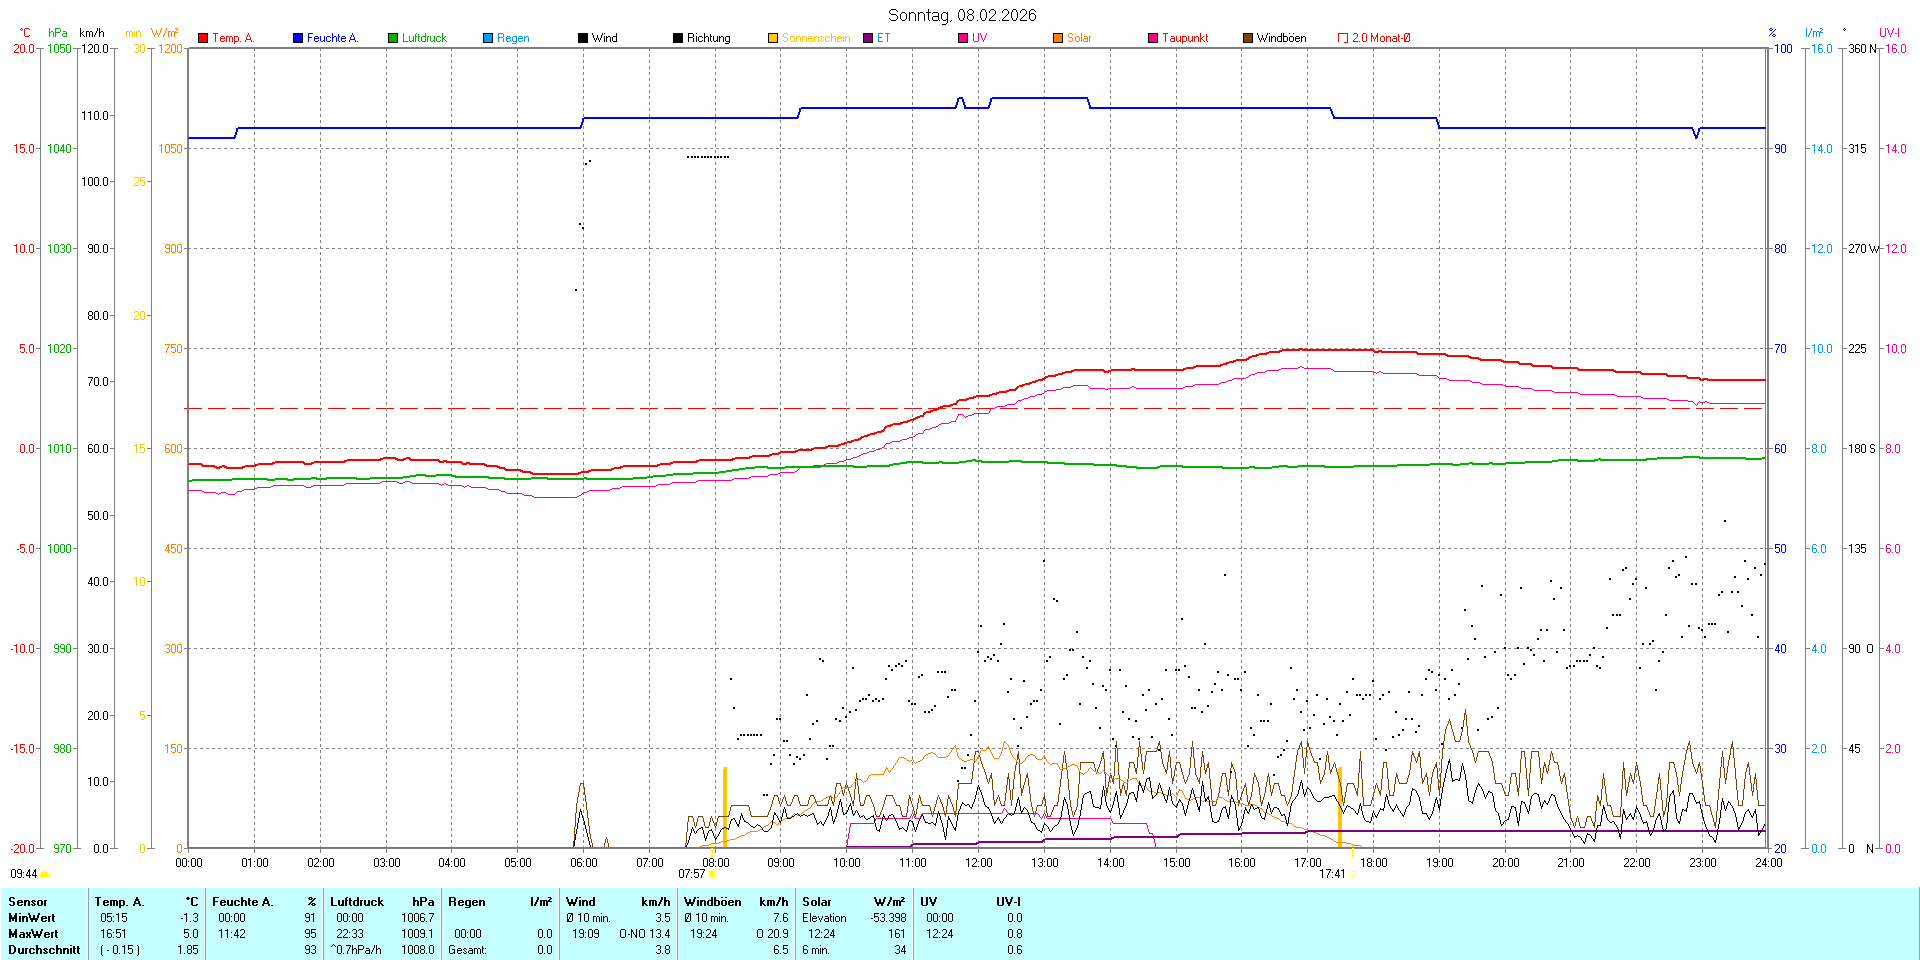Click the purple ET legend square
The image size is (1920, 960).
coord(868,38)
